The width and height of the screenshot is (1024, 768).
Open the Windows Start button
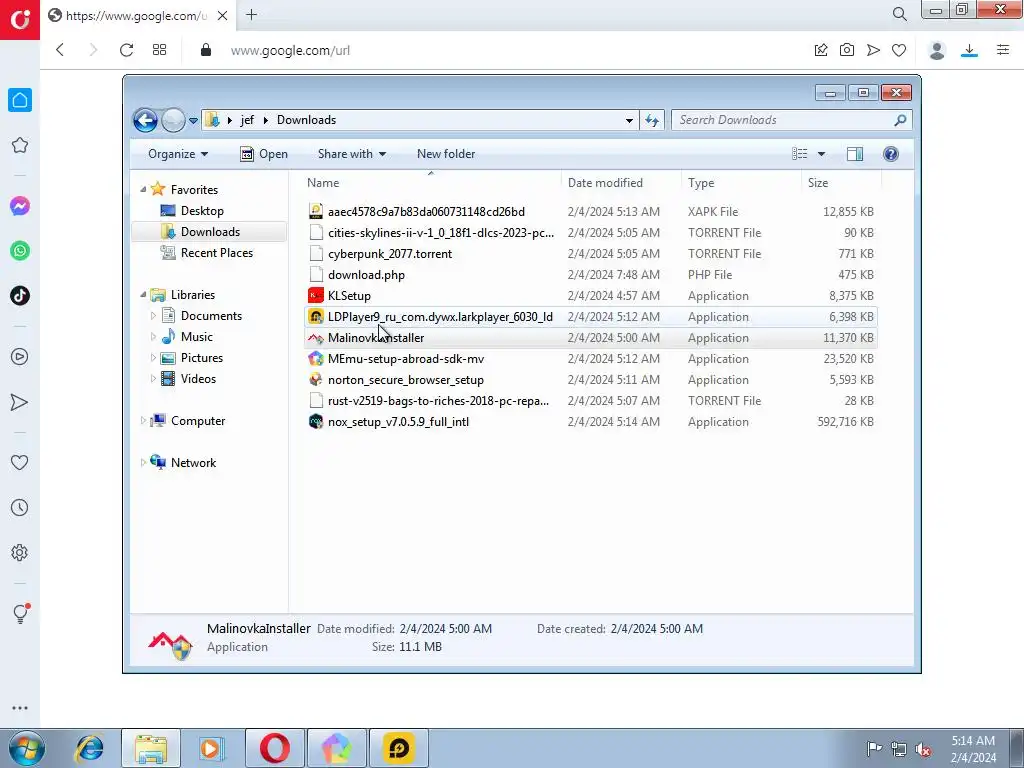(27, 748)
